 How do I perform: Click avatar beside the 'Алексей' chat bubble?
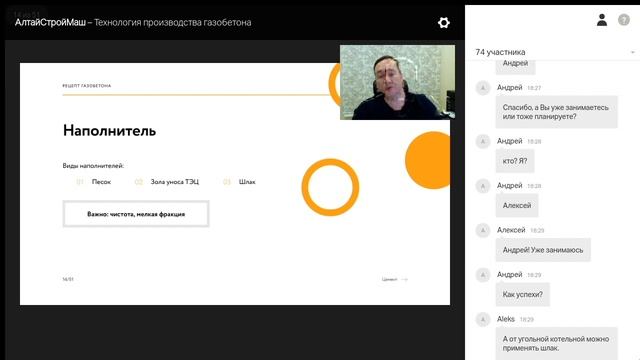tap(483, 186)
